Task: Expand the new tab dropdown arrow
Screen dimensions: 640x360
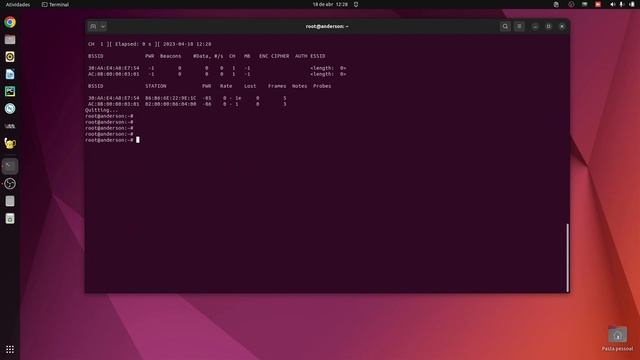Action: tap(103, 27)
